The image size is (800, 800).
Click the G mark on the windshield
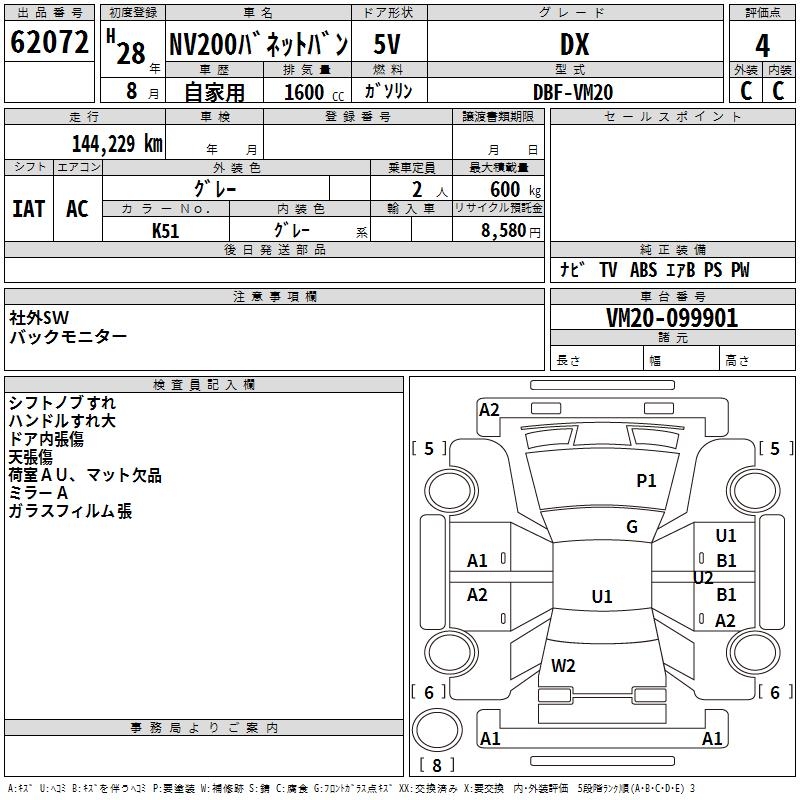point(632,527)
